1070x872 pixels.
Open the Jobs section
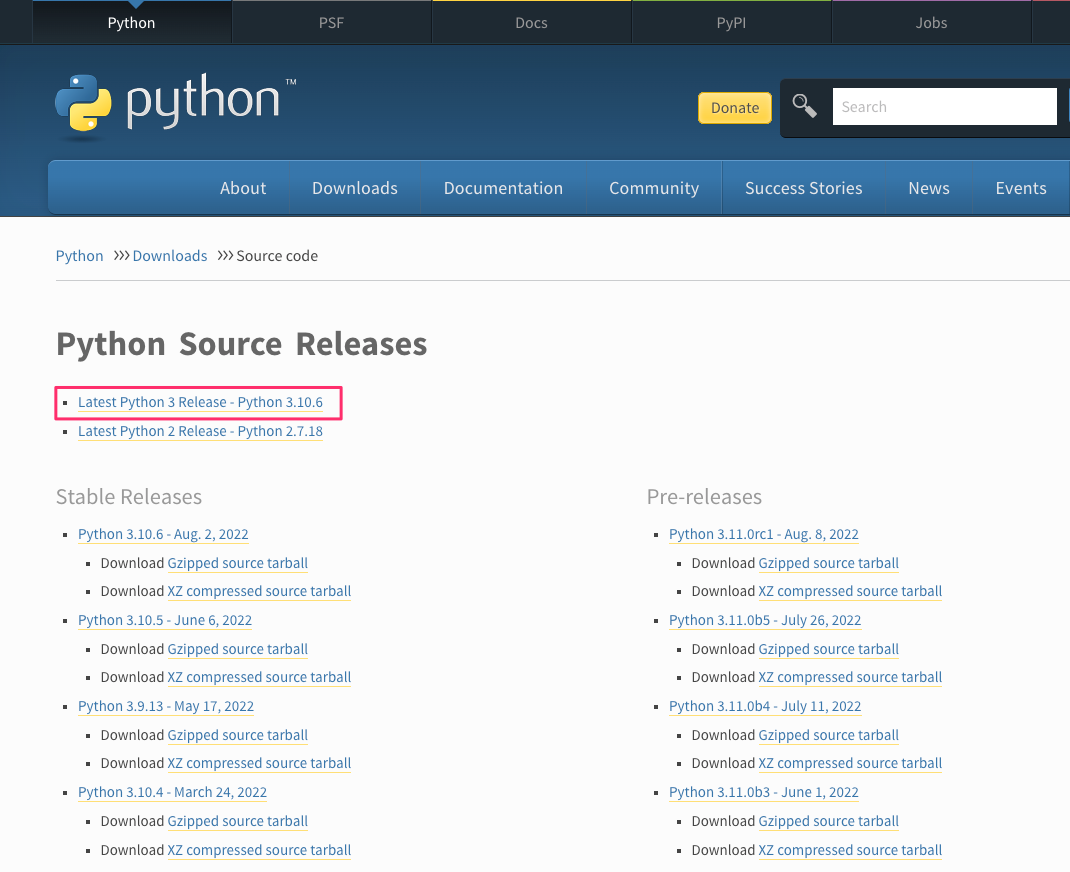tap(930, 22)
